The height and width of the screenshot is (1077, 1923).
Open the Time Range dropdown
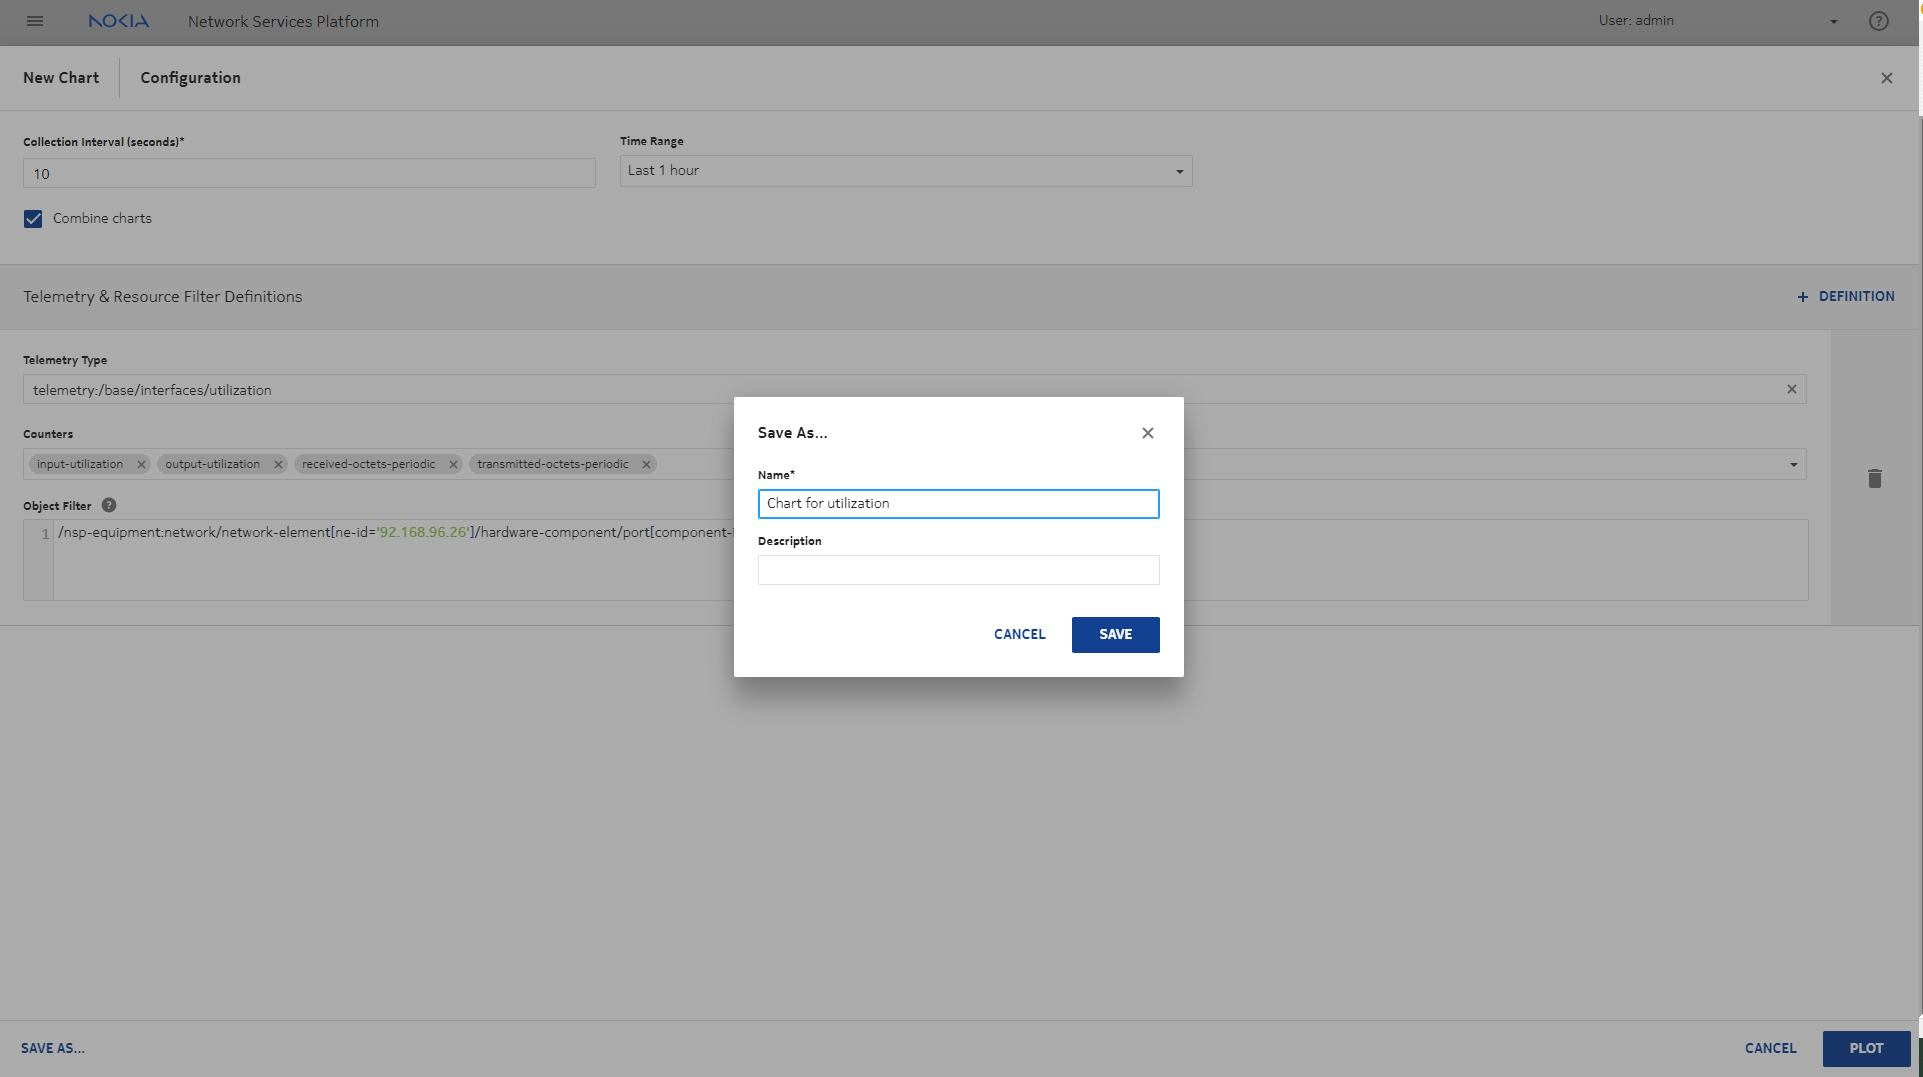[905, 171]
